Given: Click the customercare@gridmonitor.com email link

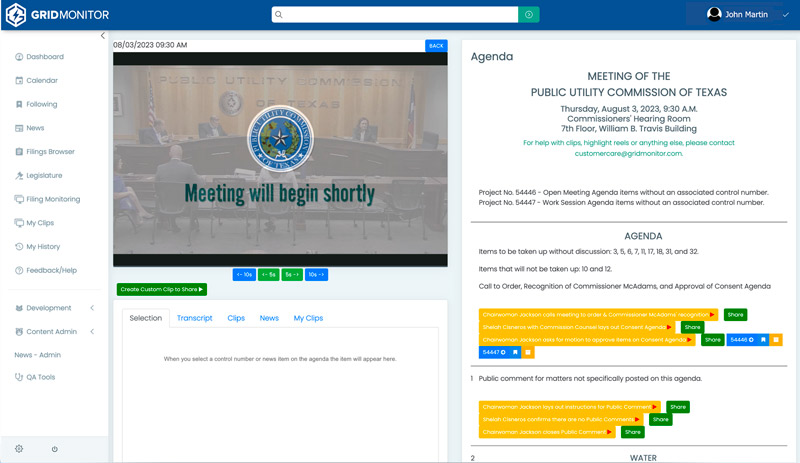Looking at the screenshot, I should [629, 154].
